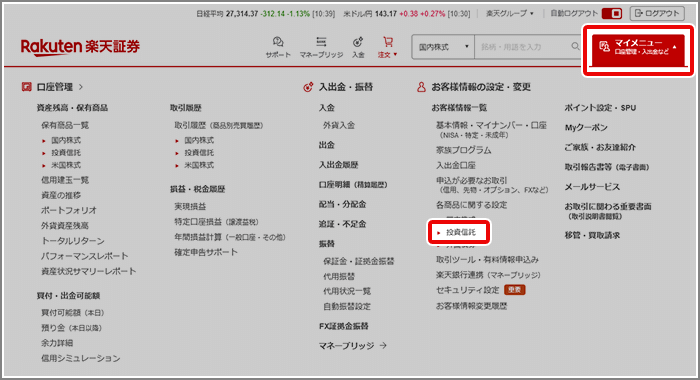700x380 pixels.
Task: Open 資産状況サマリーレポート
Action: (x=89, y=271)
